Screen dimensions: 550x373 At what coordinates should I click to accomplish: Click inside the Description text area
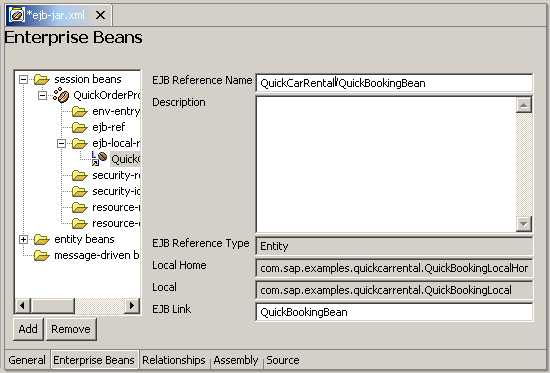tap(386, 164)
